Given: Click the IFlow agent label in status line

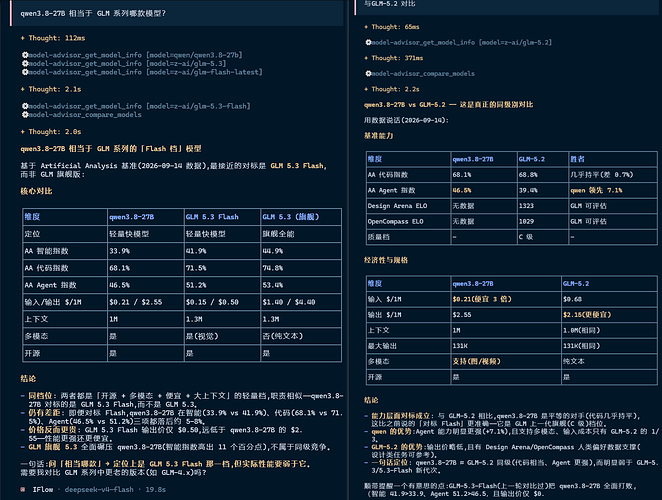Looking at the screenshot, I should pos(43,489).
